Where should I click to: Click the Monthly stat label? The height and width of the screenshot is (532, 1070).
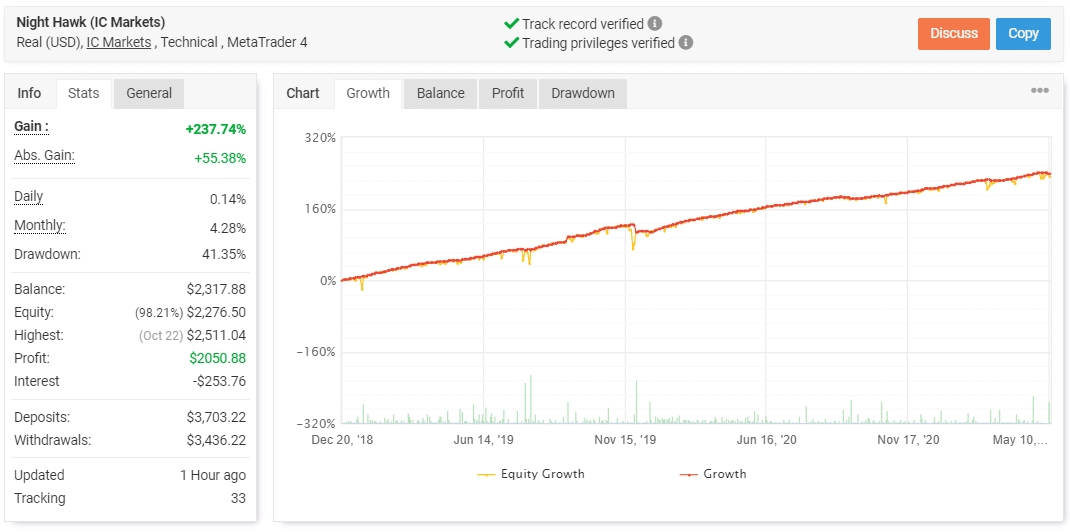[x=39, y=226]
